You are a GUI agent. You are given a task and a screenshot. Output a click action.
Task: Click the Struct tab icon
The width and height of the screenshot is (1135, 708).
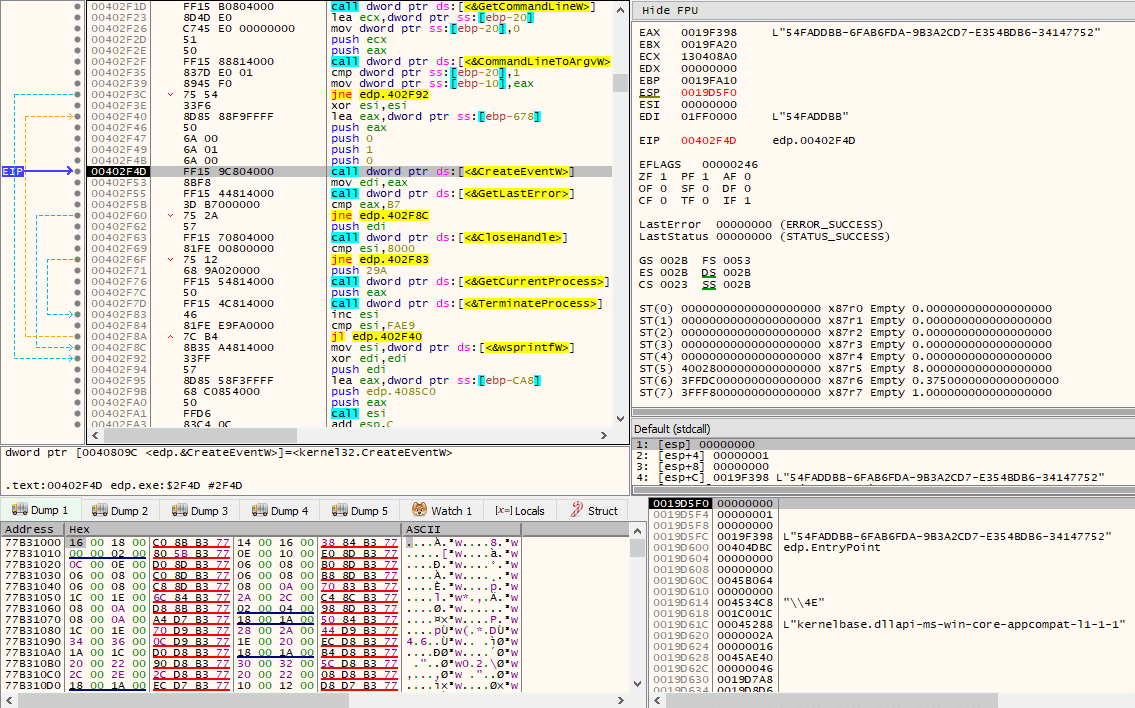click(x=576, y=510)
